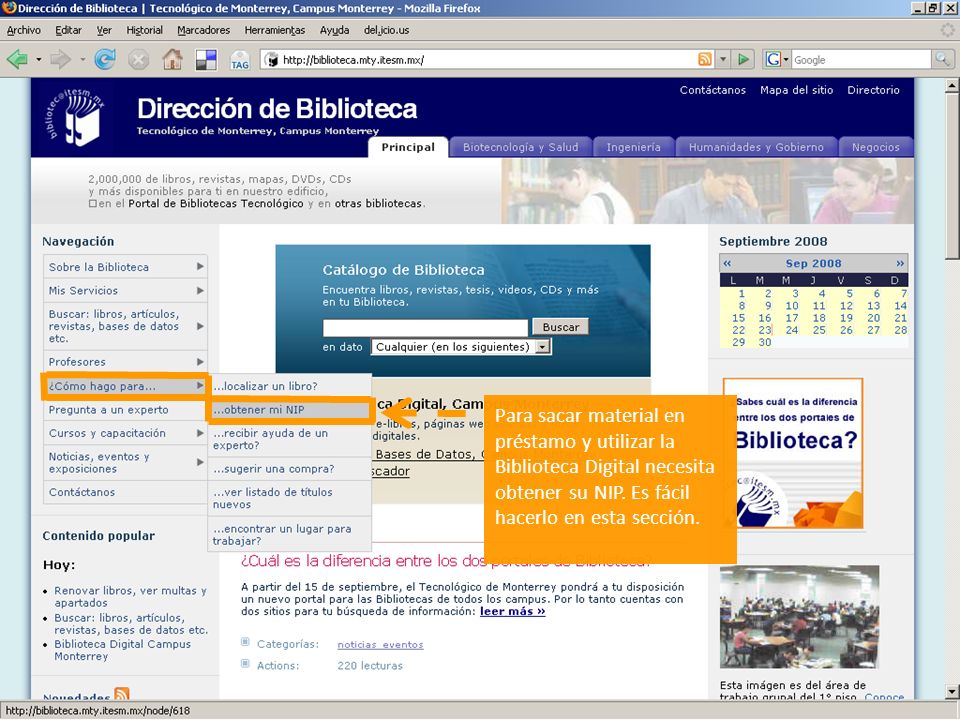Select '...encontrar un lugar para trabajar?'
The height and width of the screenshot is (720, 960).
(x=290, y=534)
